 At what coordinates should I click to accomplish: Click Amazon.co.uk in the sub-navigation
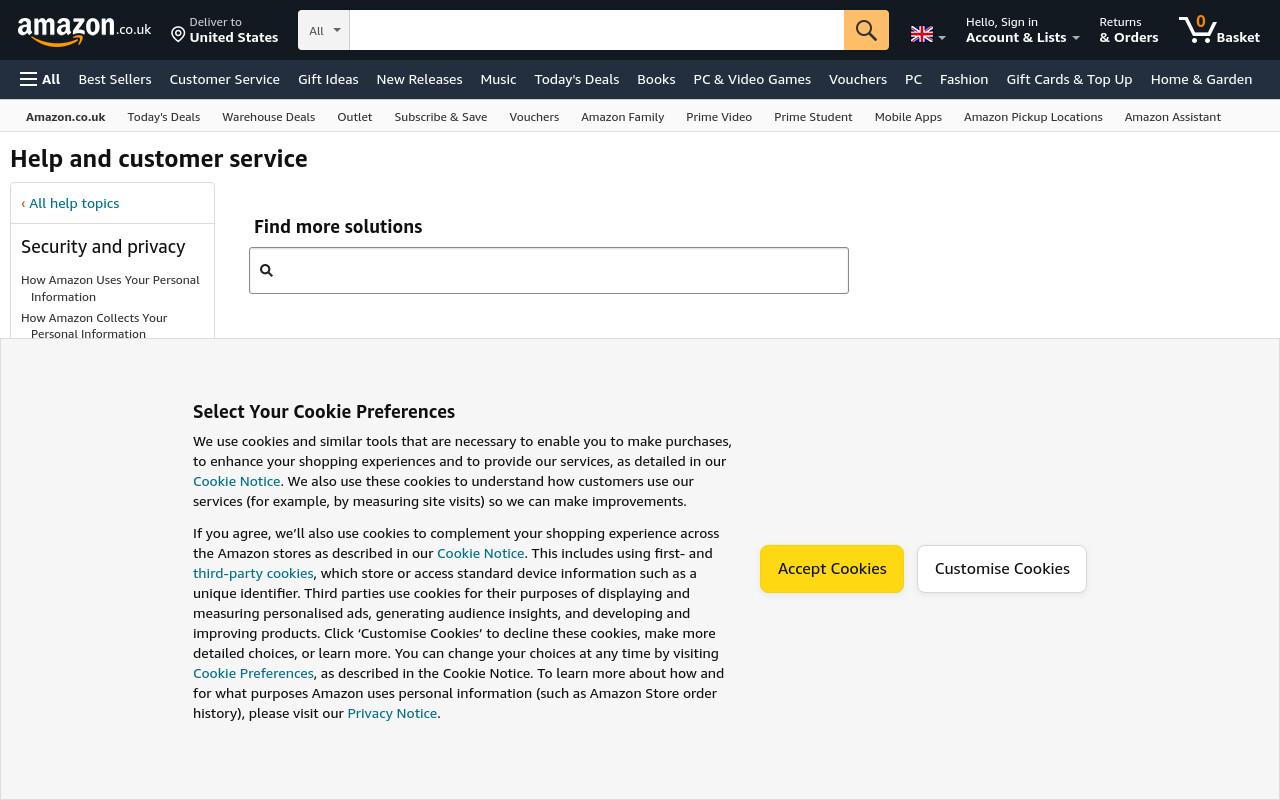[x=66, y=117]
